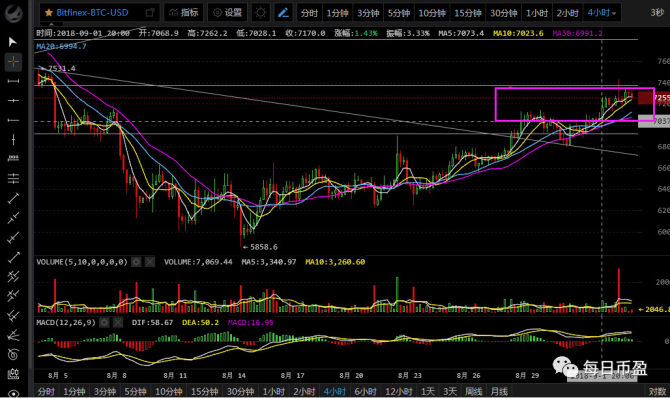Image resolution: width=670 pixels, height=398 pixels.
Task: Remove the MACD indicator with its X icon
Action: pos(118,322)
